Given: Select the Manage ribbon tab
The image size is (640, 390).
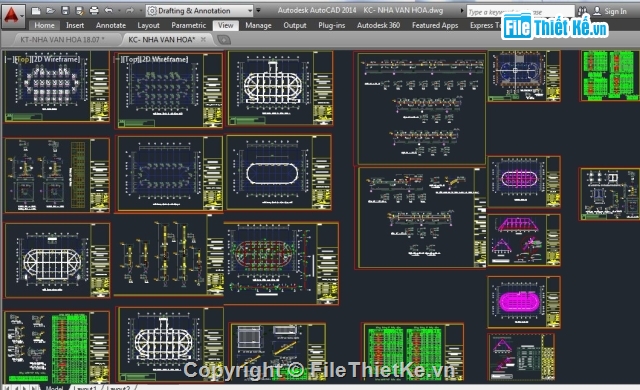Looking at the screenshot, I should pyautogui.click(x=258, y=25).
